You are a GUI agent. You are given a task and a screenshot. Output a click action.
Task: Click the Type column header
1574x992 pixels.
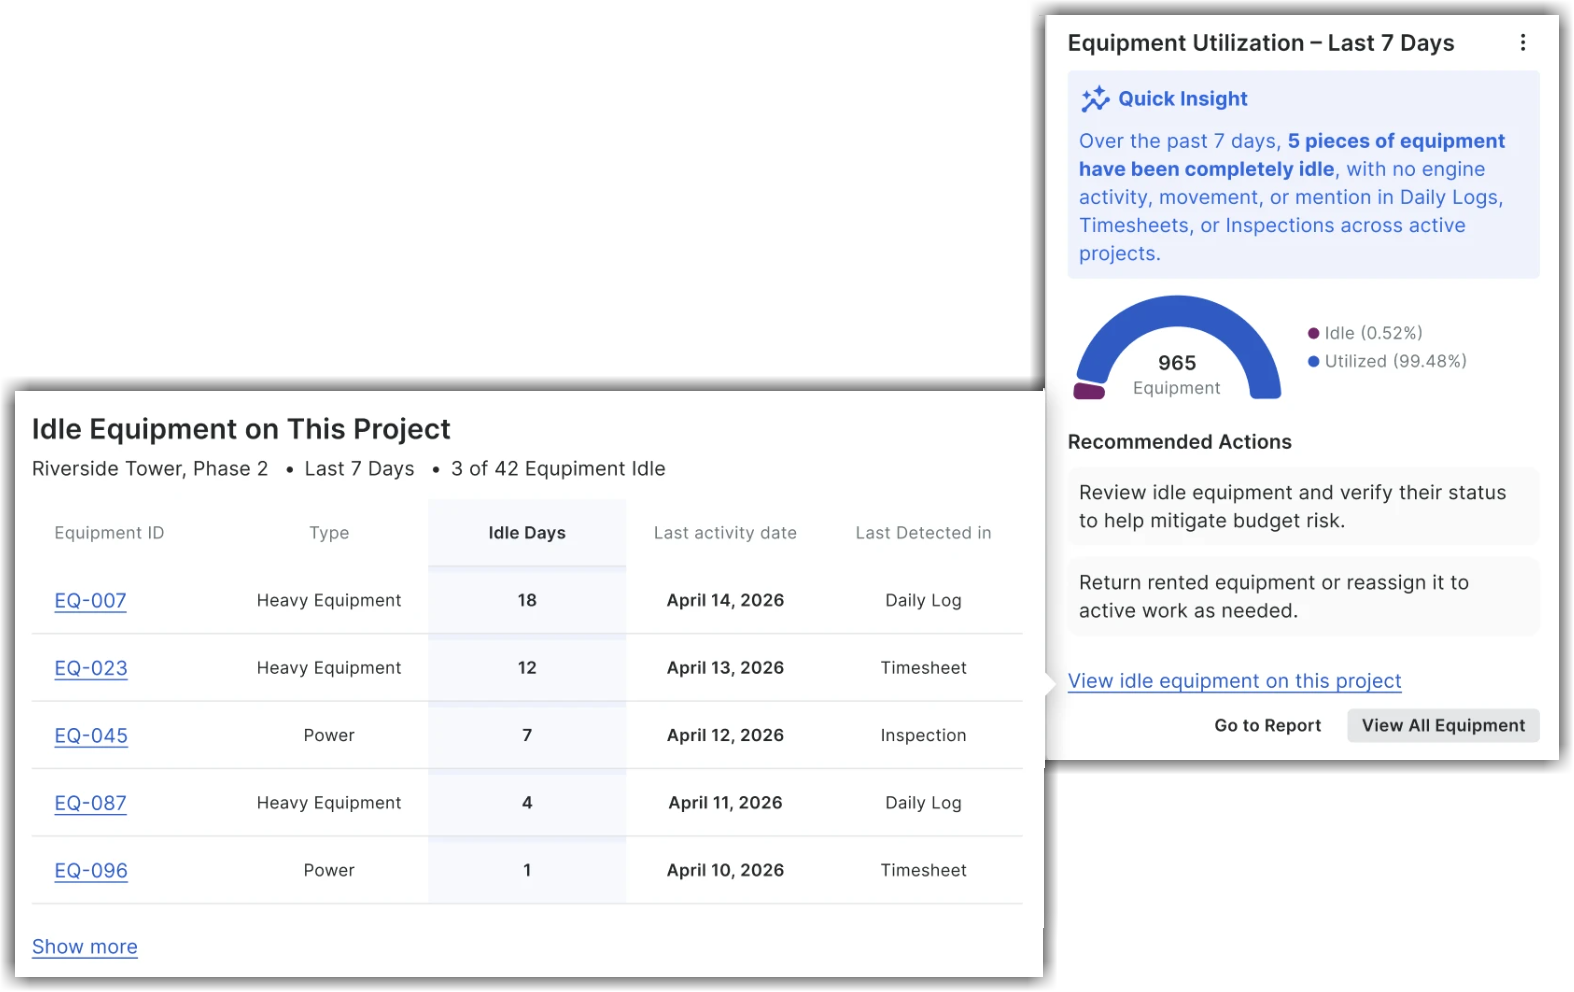coord(329,533)
